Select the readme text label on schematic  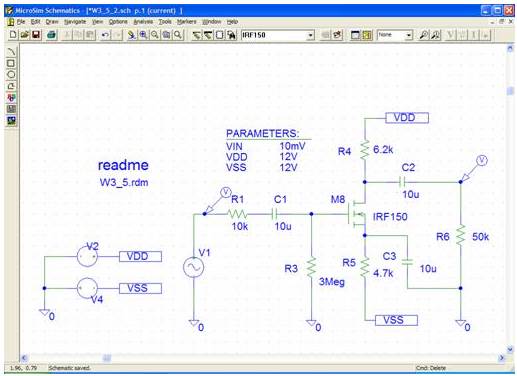click(x=123, y=165)
